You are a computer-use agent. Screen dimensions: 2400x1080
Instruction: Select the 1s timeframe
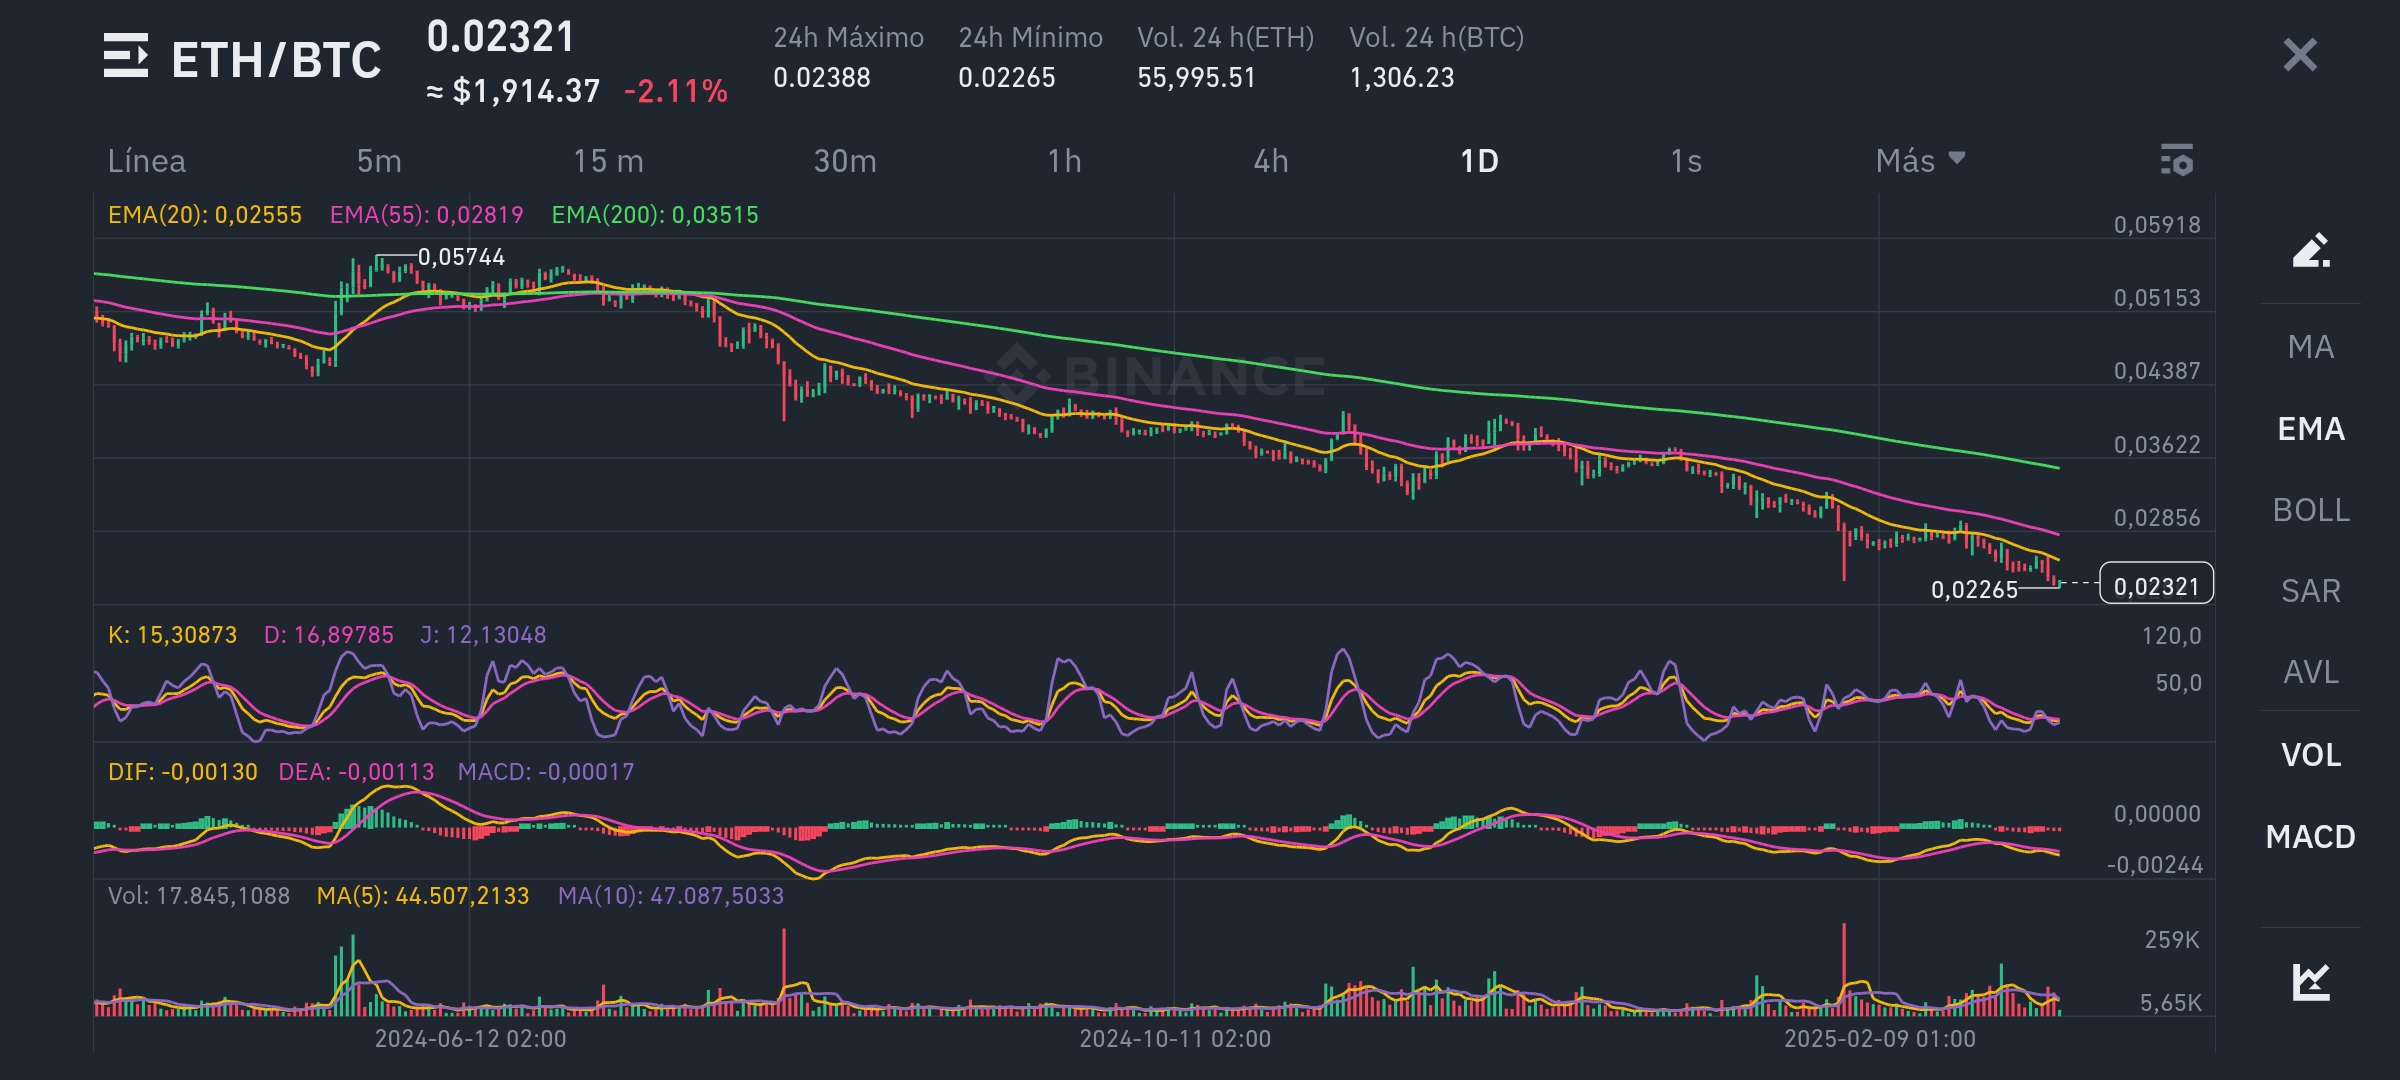pyautogui.click(x=1688, y=160)
